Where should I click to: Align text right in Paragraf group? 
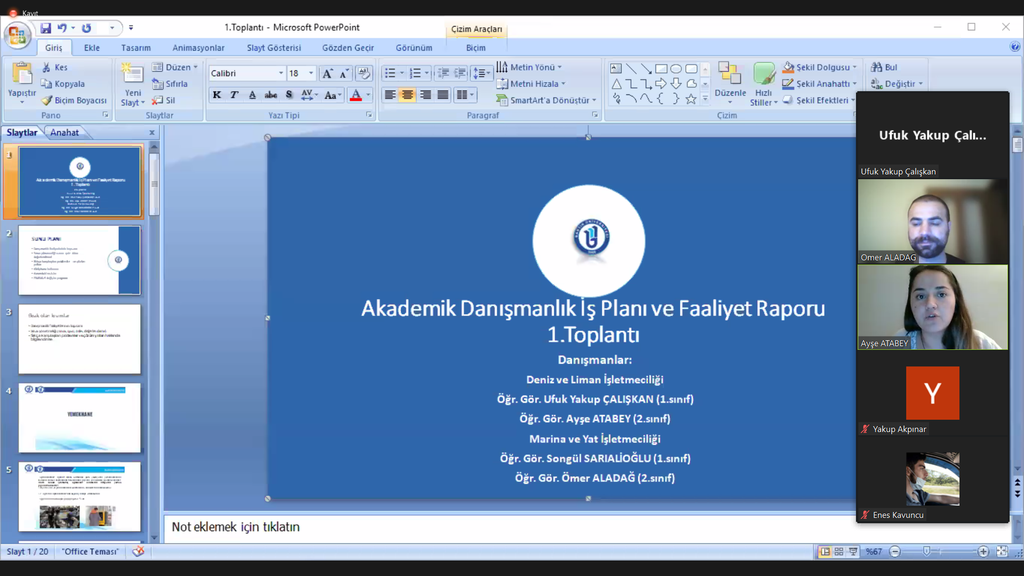[x=425, y=95]
